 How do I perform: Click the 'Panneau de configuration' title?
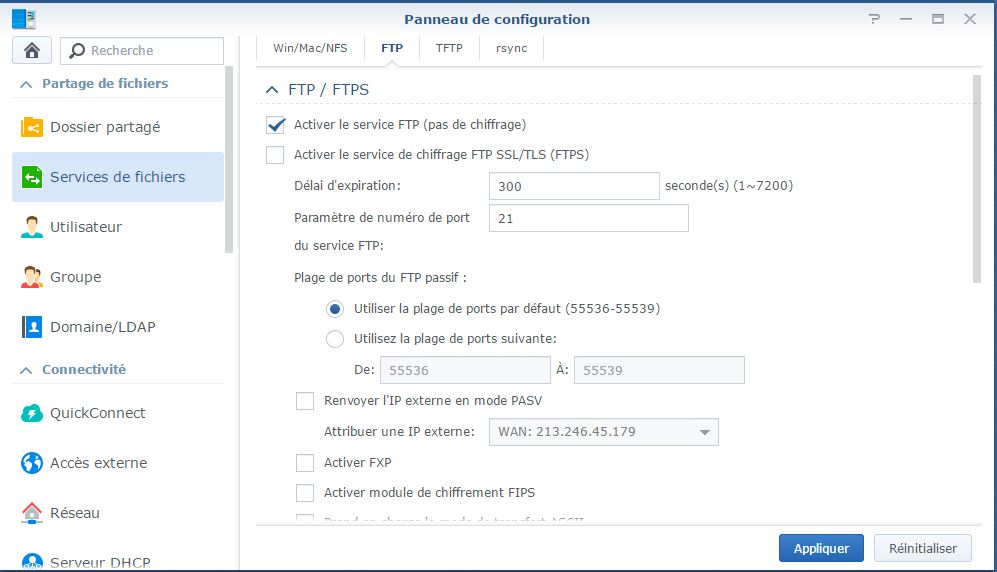pyautogui.click(x=497, y=19)
